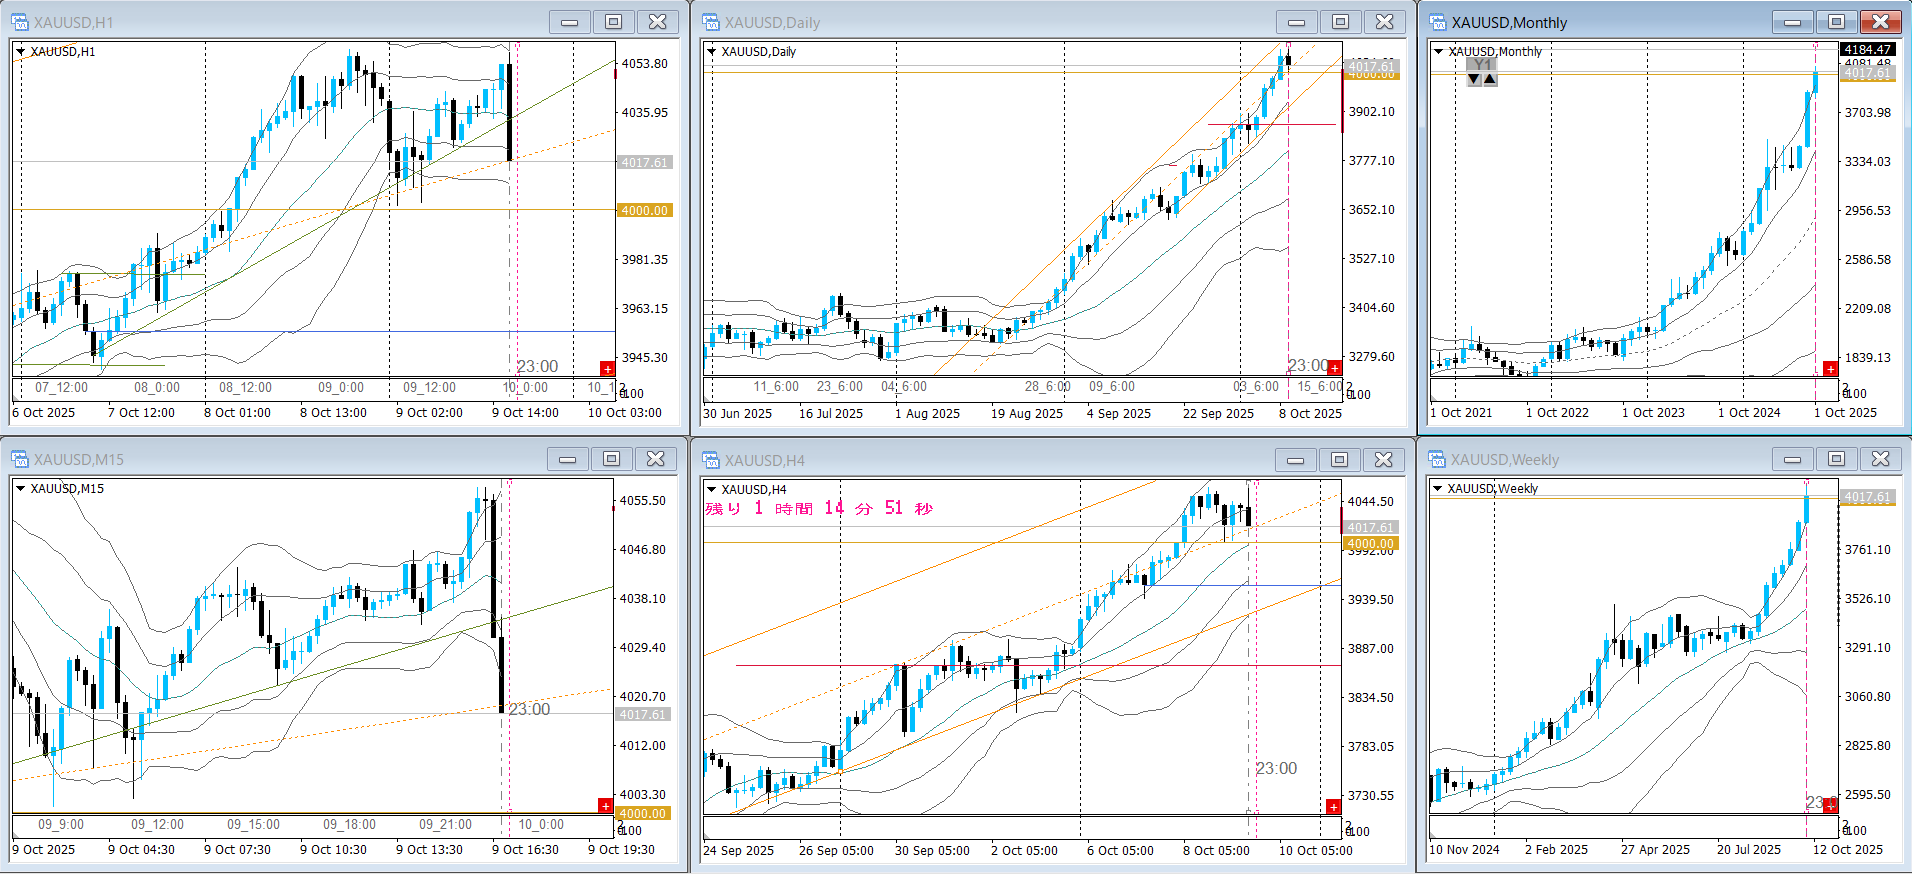Click the chart icon in XAUUSD,Daily title bar
The height and width of the screenshot is (875, 1912).
[711, 22]
